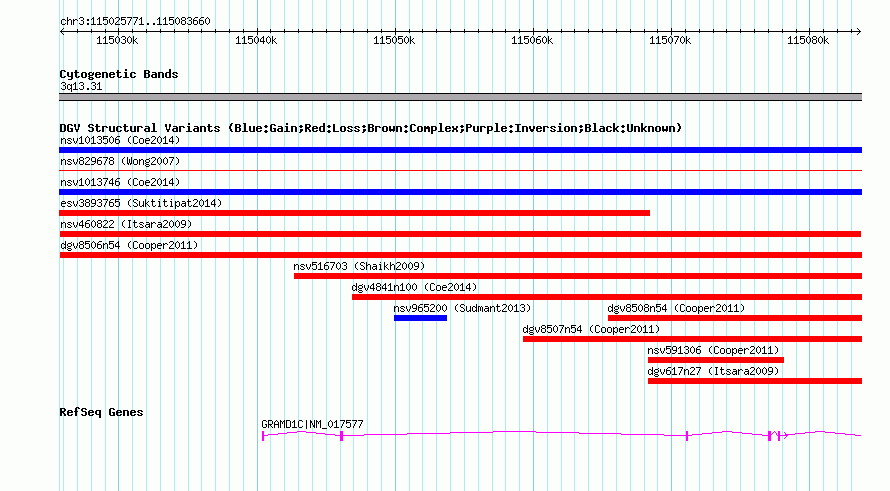Viewport: 890px width, 491px height.
Task: Open variant label nsv591306 (Cooper2011)
Action: tap(713, 350)
